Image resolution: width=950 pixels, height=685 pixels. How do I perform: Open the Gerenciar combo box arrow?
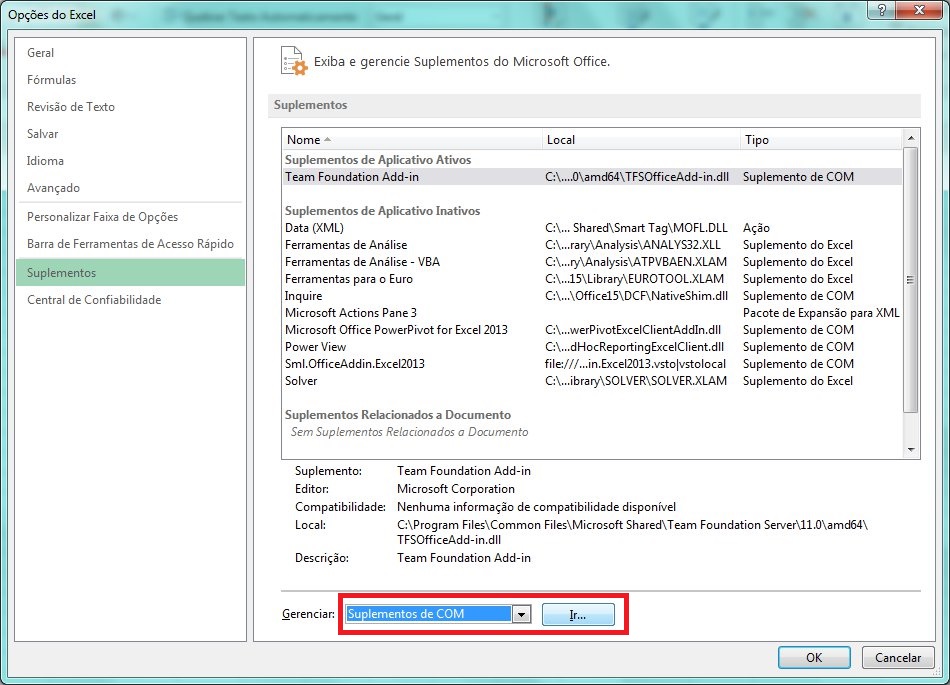pos(521,614)
